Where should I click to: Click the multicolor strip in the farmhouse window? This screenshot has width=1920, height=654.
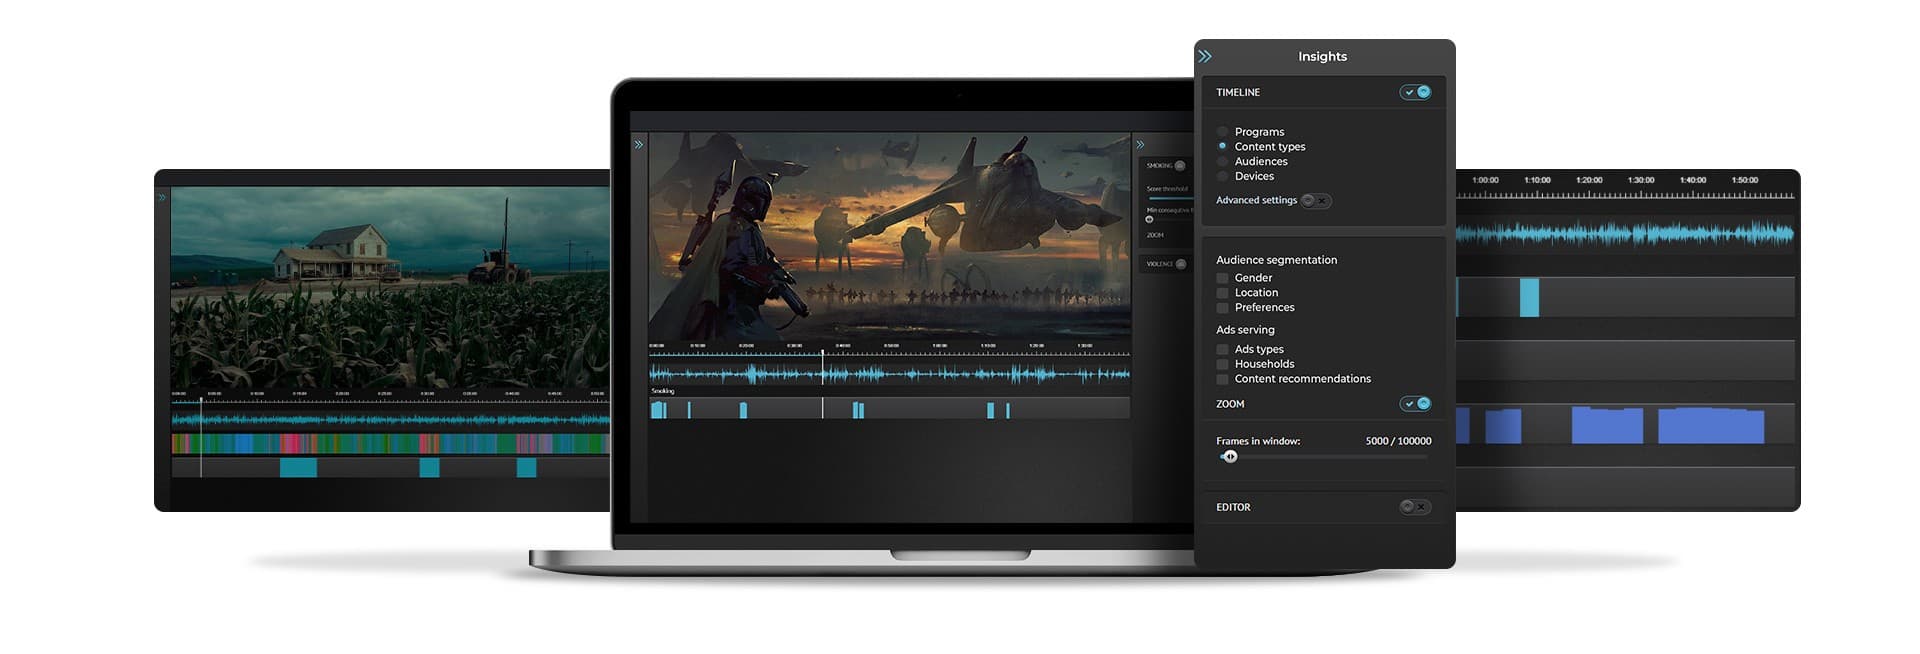(390, 443)
